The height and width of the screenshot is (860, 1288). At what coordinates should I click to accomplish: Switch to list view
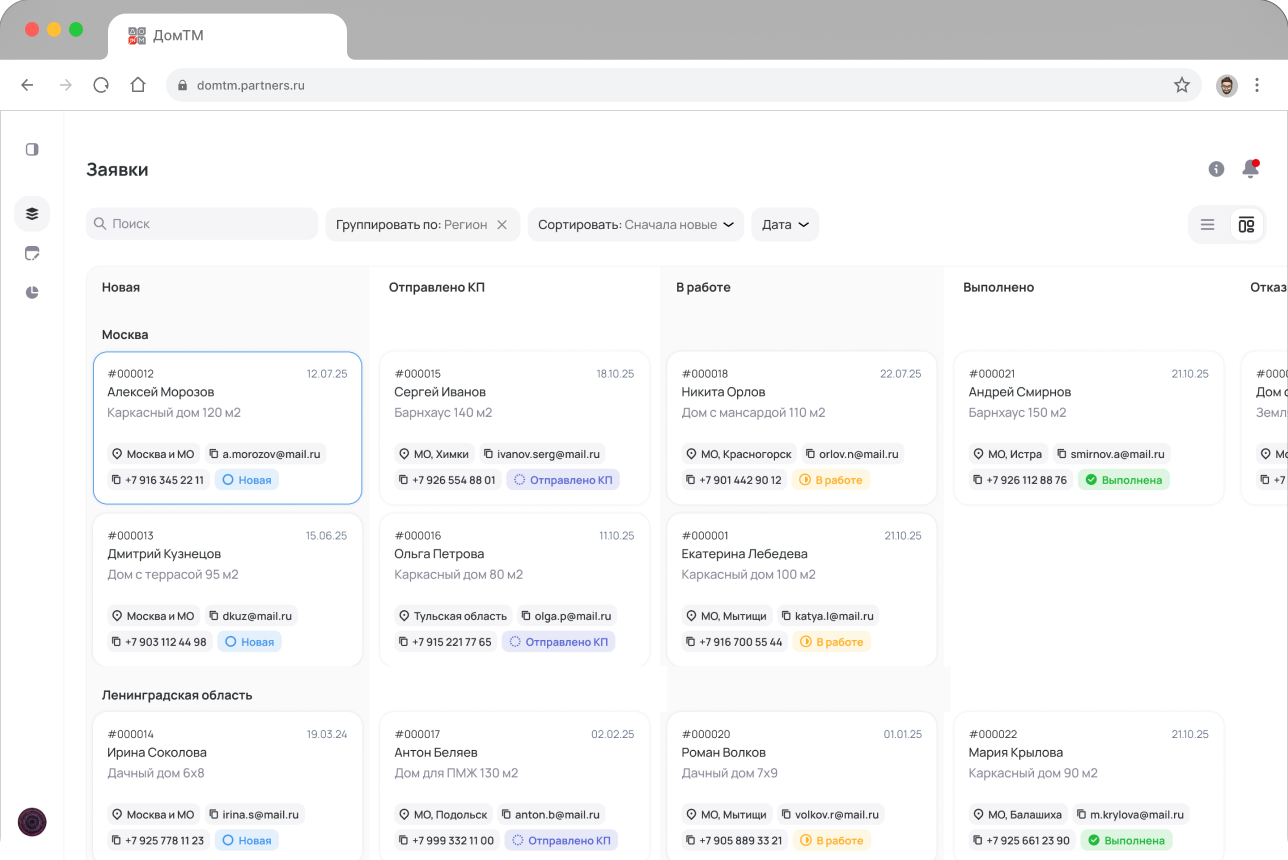click(1207, 225)
